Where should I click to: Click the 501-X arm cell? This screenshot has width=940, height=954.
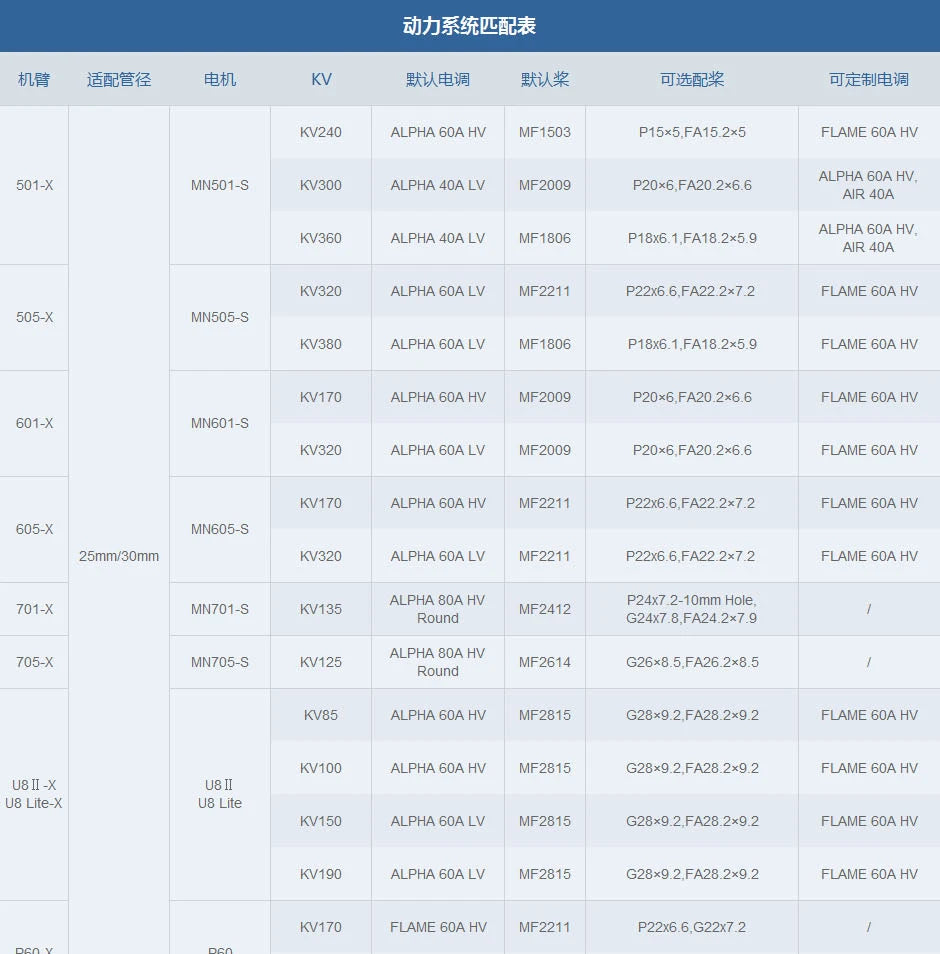tap(34, 185)
